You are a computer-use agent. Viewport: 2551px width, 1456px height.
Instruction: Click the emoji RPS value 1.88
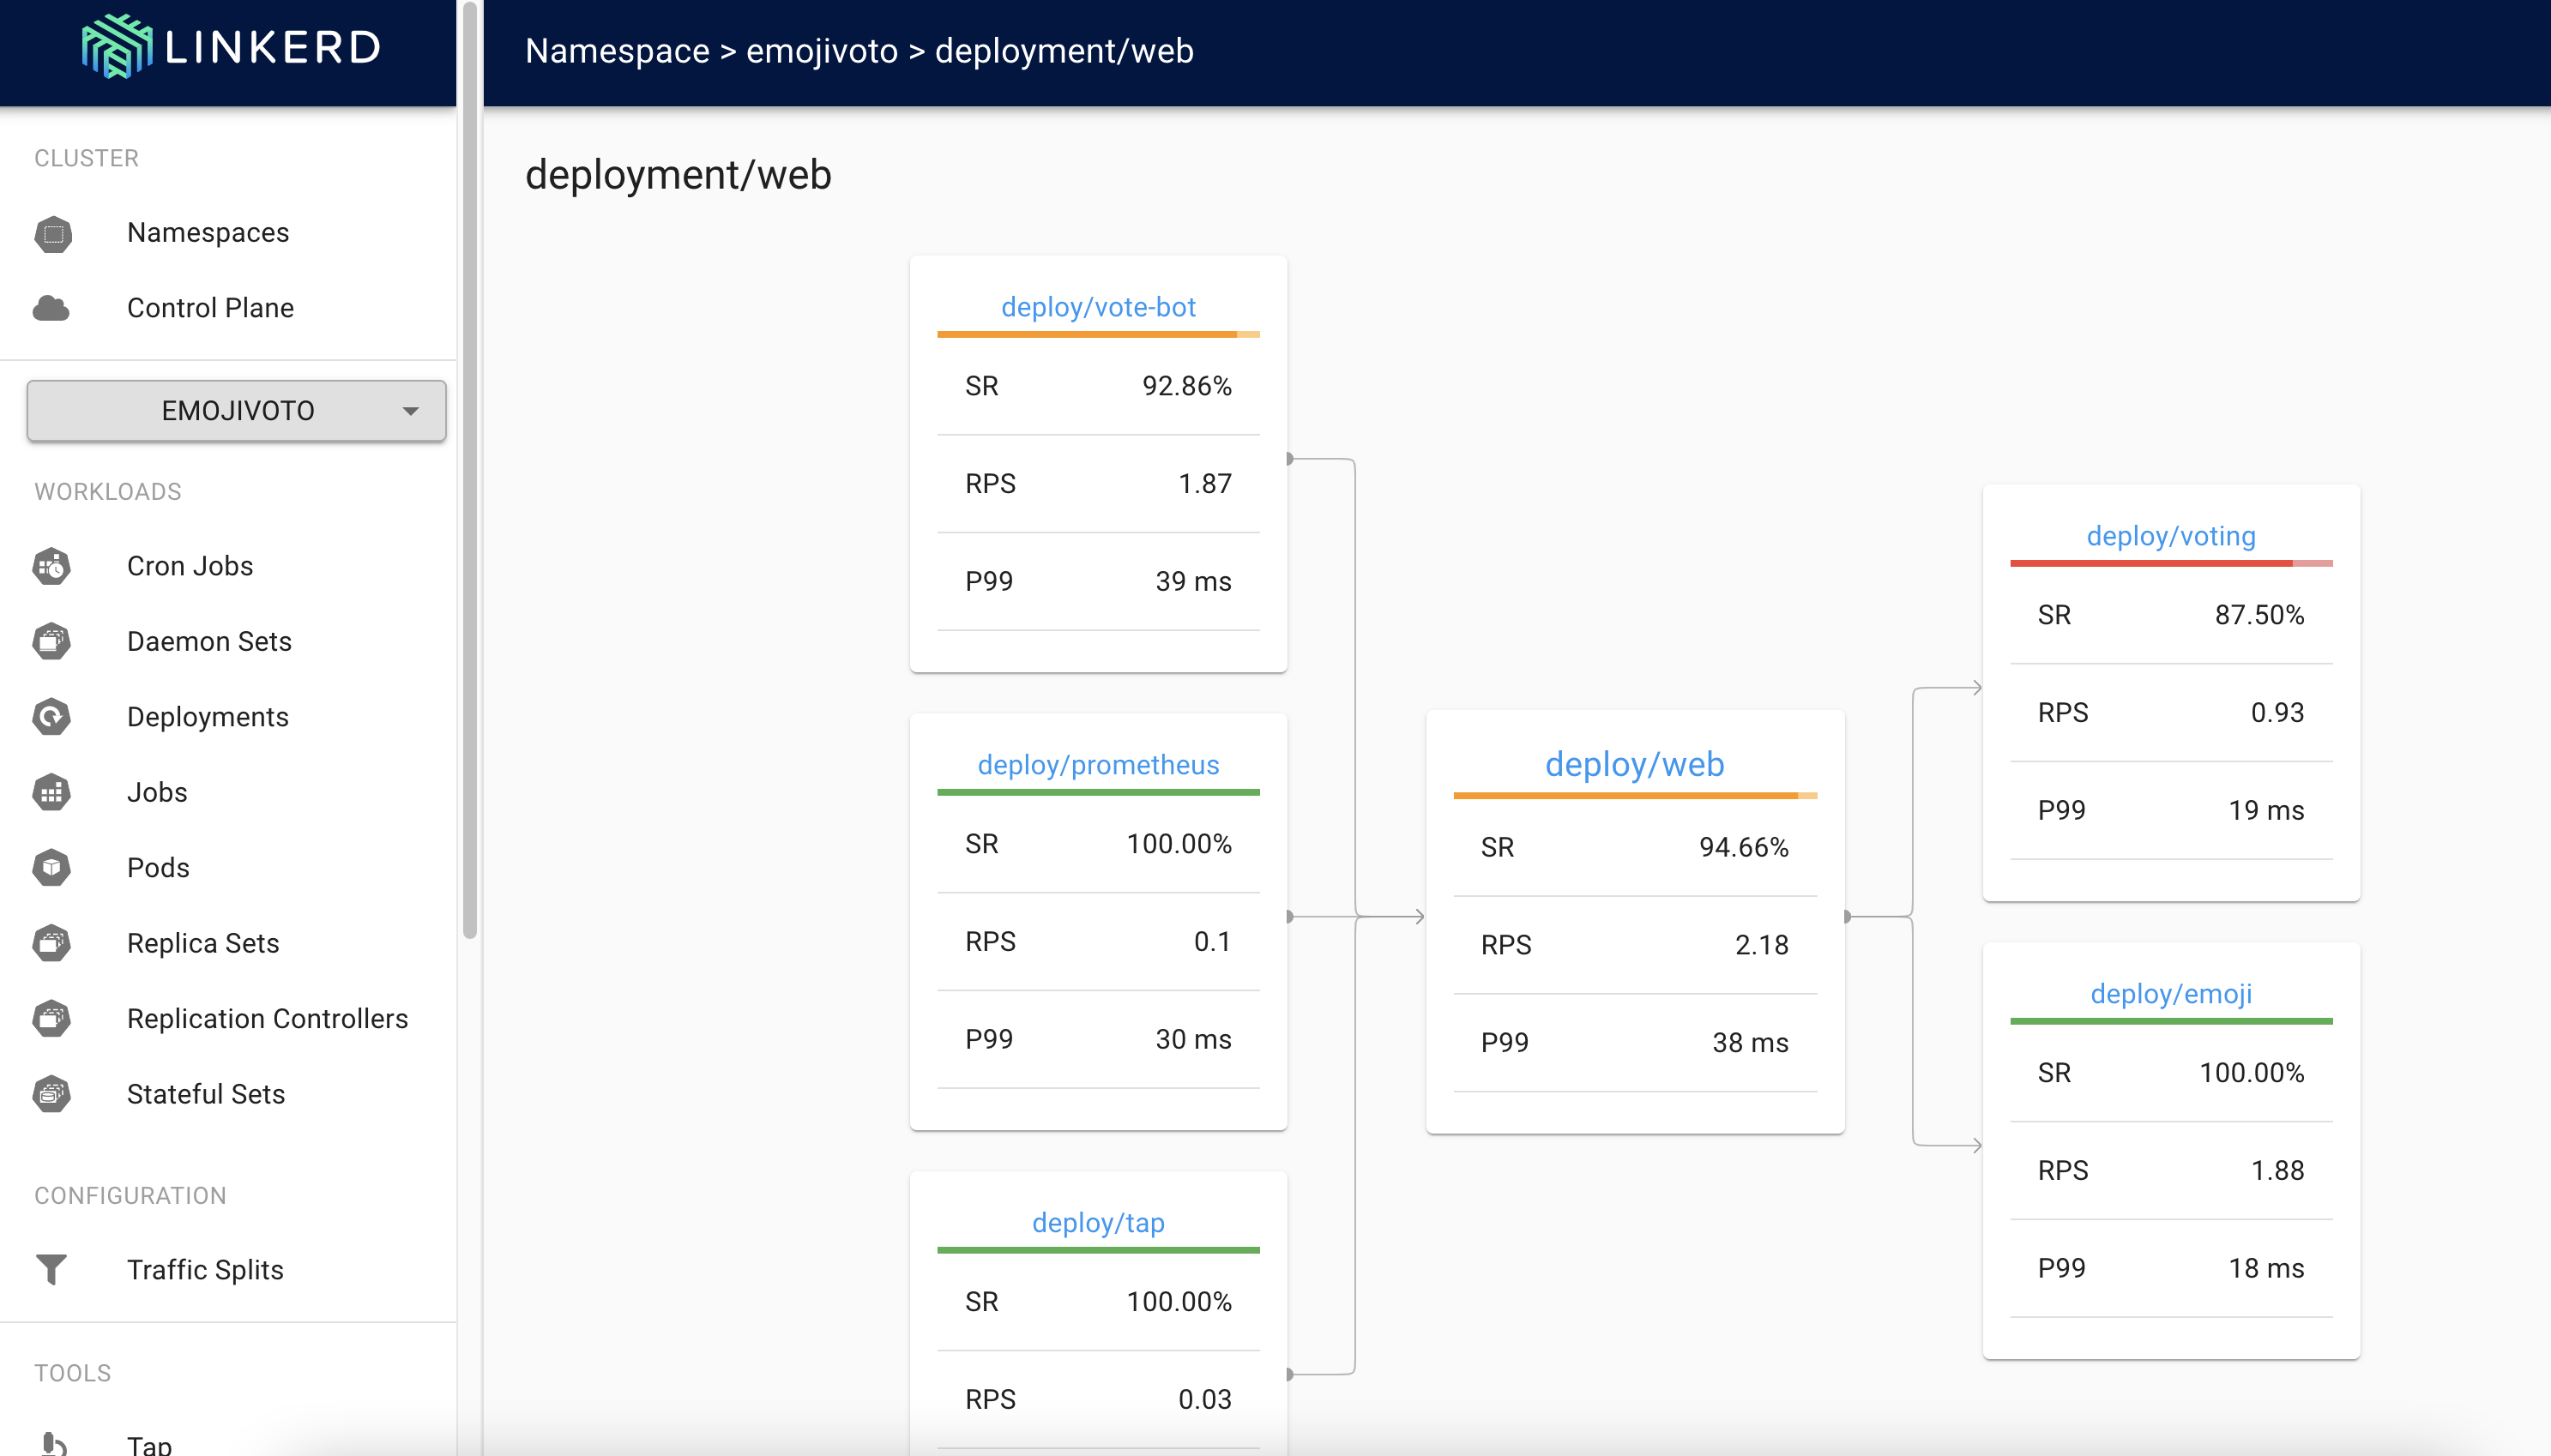[x=2278, y=1171]
